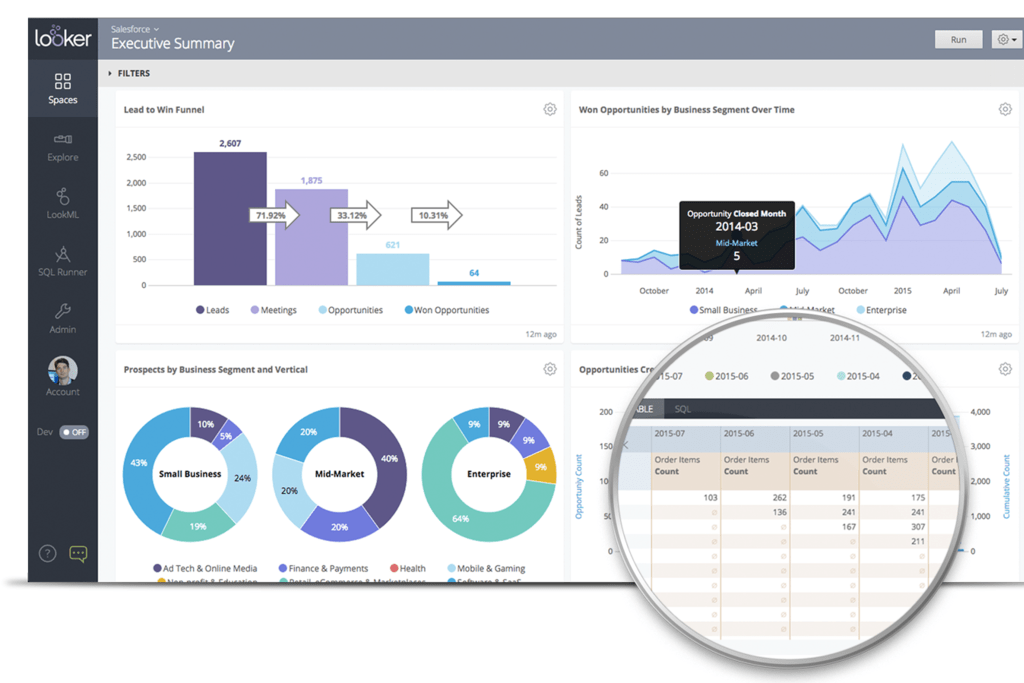Open Opportunities Created tile settings gear
This screenshot has height=683, width=1024.
(x=1005, y=369)
